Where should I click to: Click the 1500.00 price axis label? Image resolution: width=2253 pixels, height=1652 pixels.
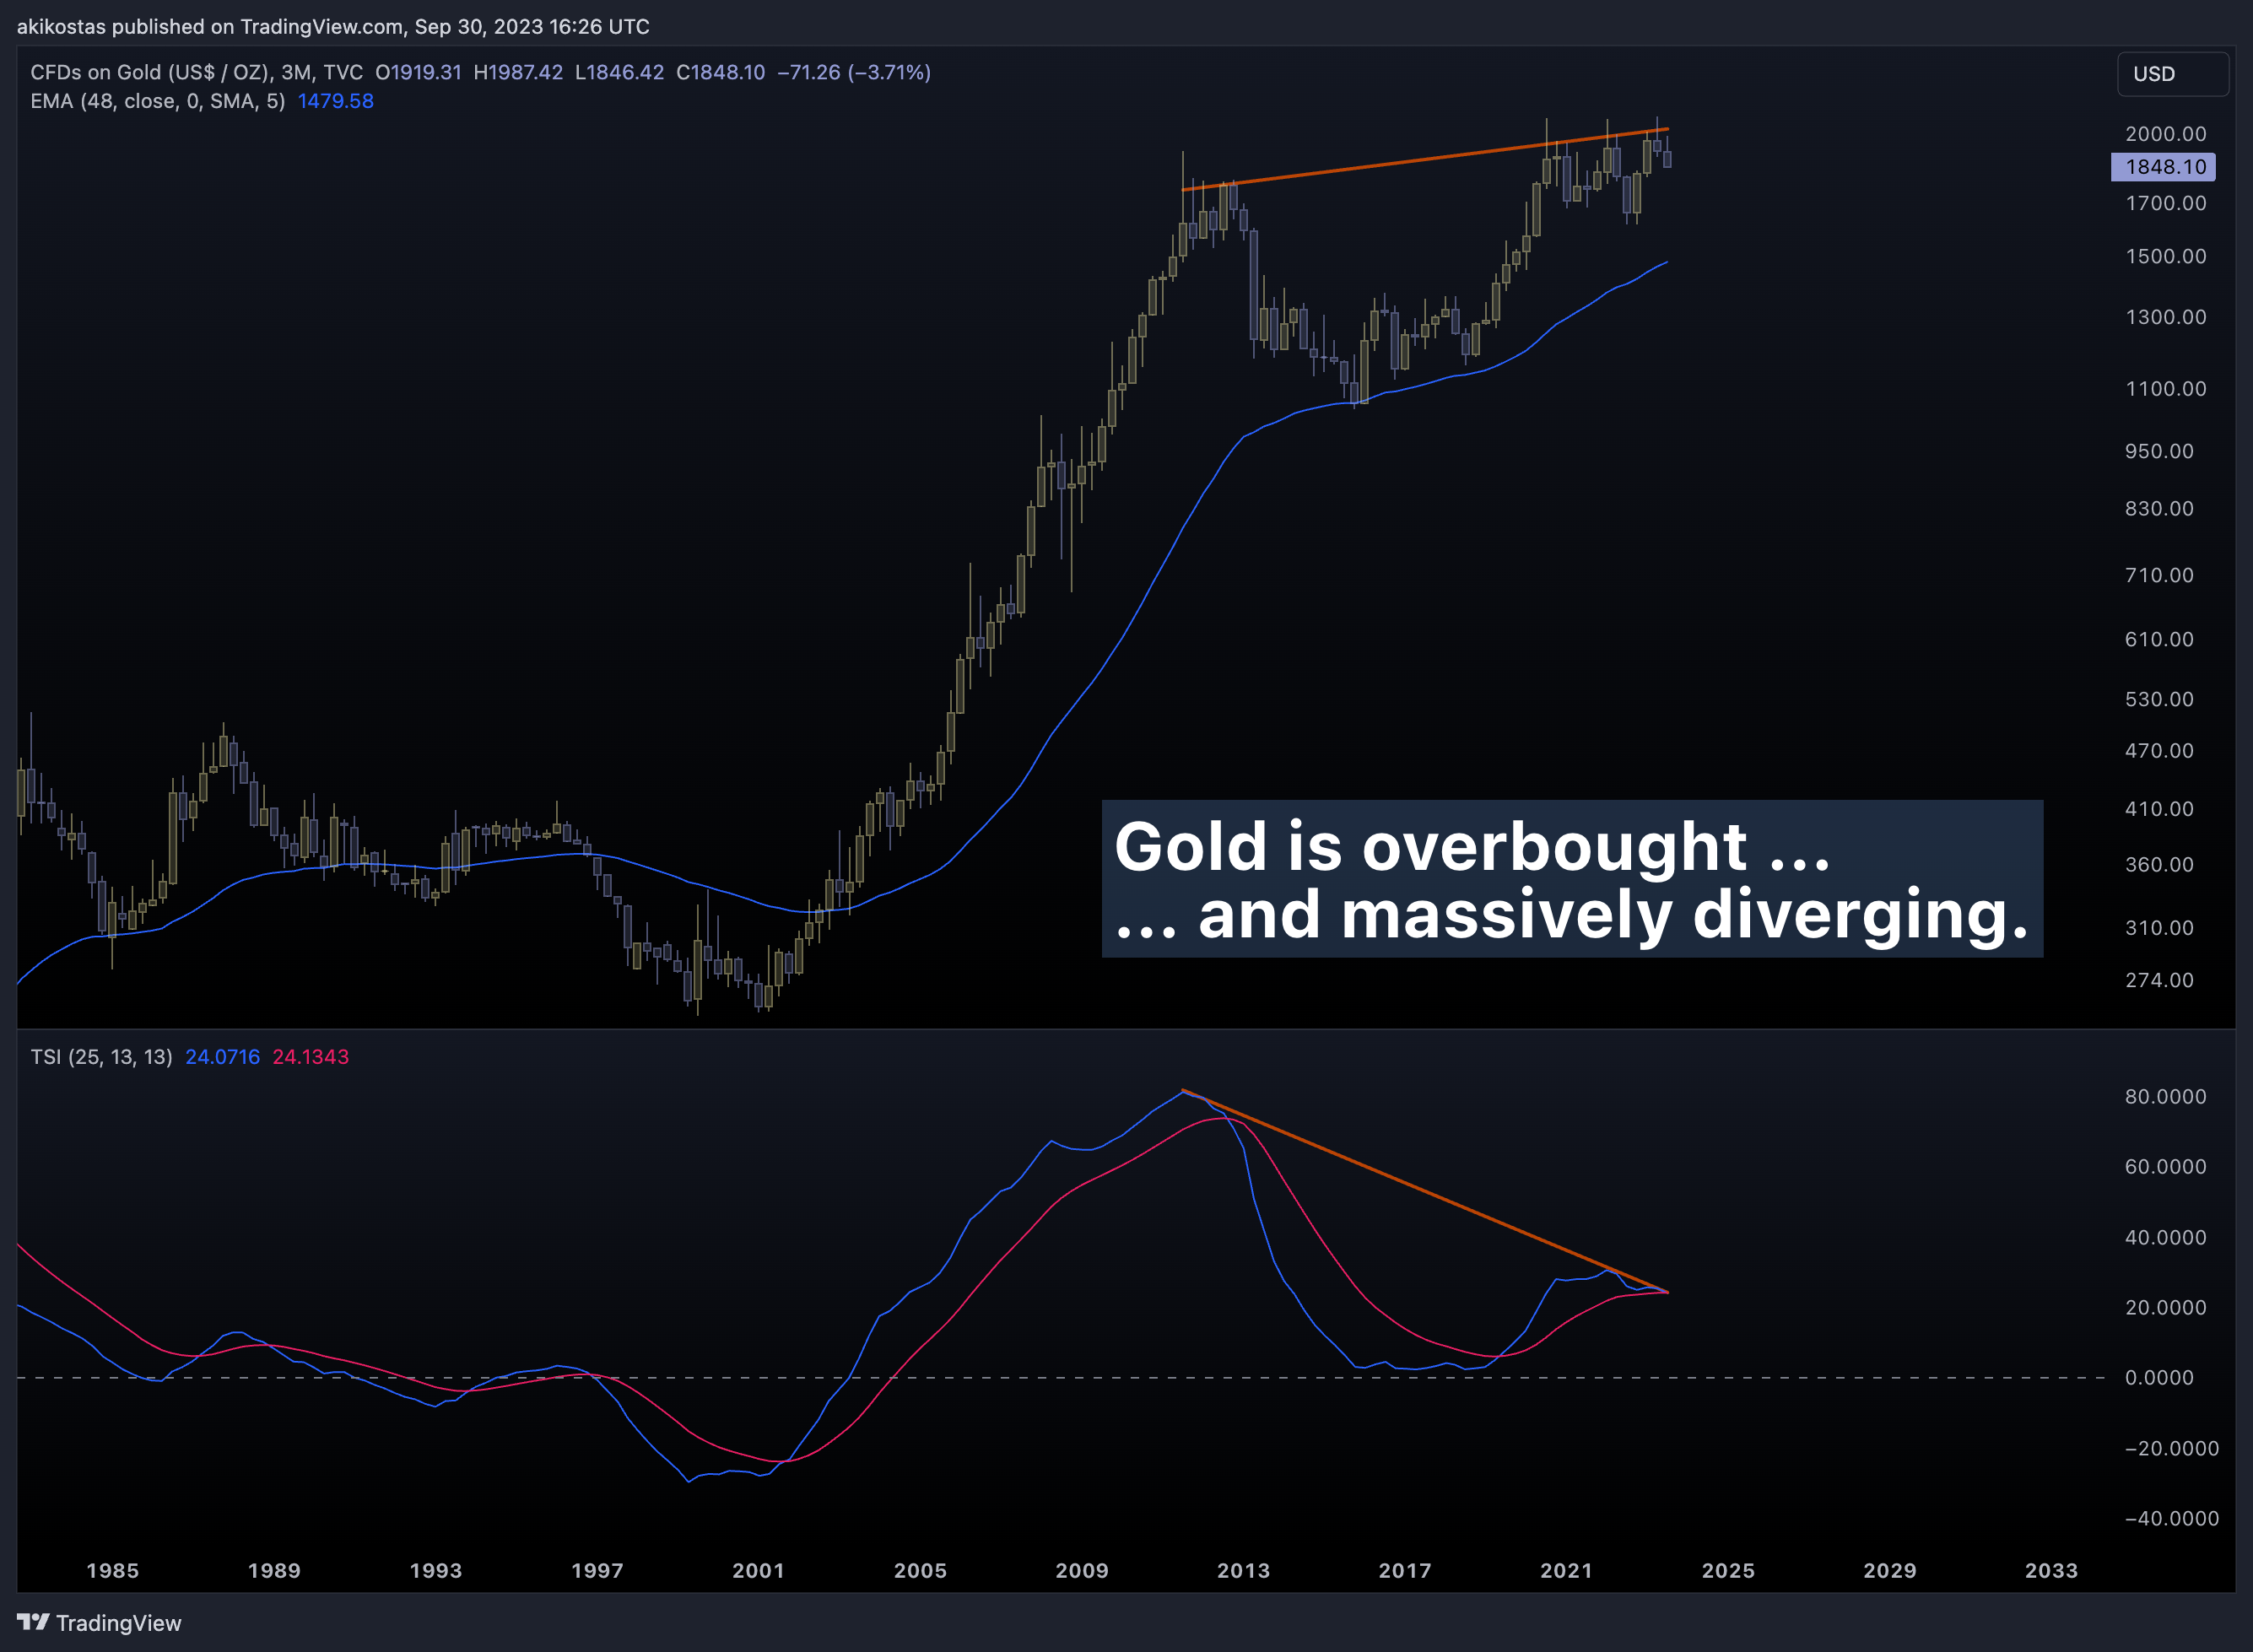[x=2165, y=256]
